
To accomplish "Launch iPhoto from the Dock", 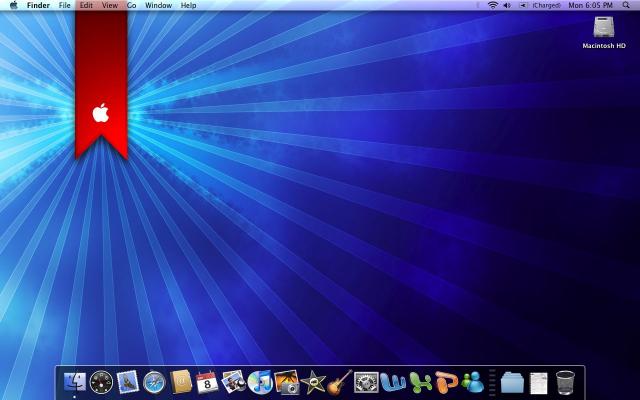I will click(287, 382).
